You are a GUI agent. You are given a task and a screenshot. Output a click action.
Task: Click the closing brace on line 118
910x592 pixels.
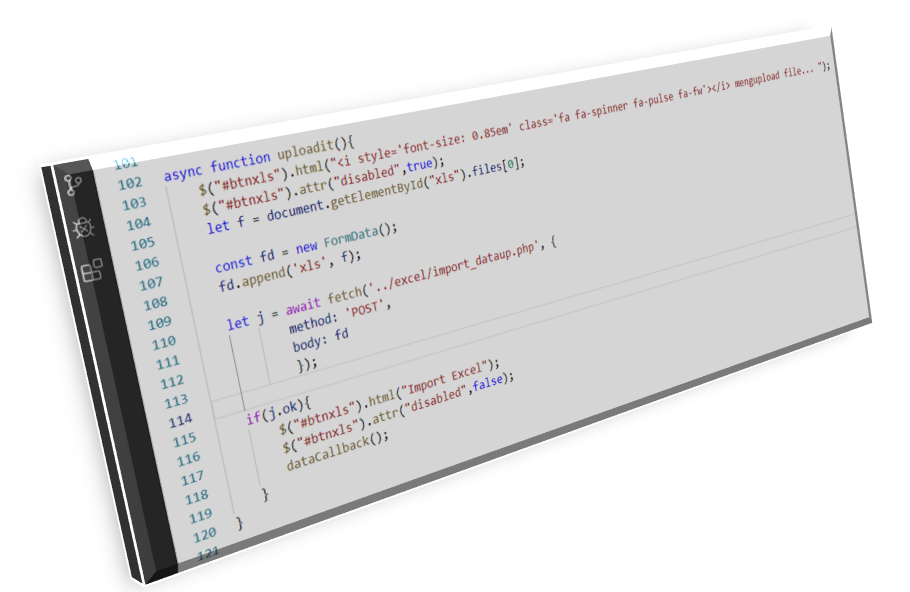(x=264, y=494)
